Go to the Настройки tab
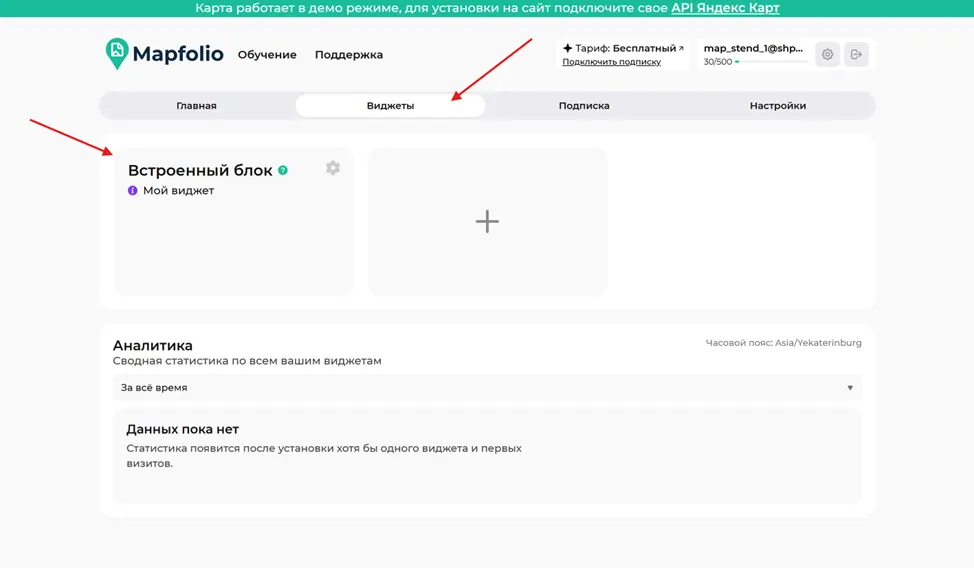974x568 pixels. (778, 106)
